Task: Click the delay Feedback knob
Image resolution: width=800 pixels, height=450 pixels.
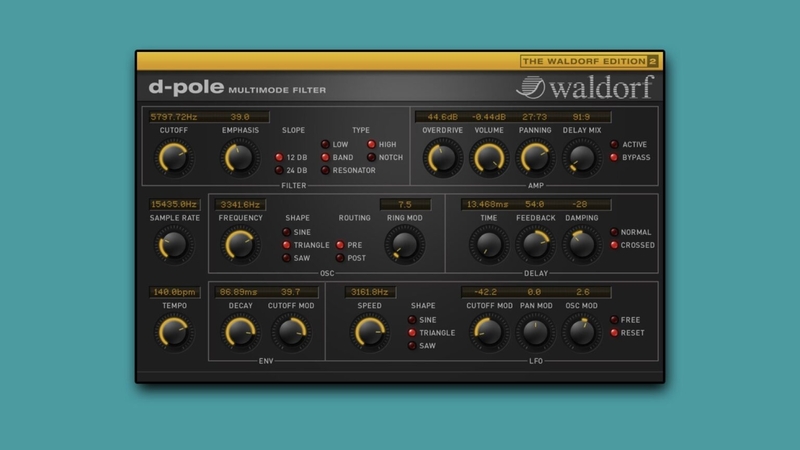Action: (x=535, y=245)
